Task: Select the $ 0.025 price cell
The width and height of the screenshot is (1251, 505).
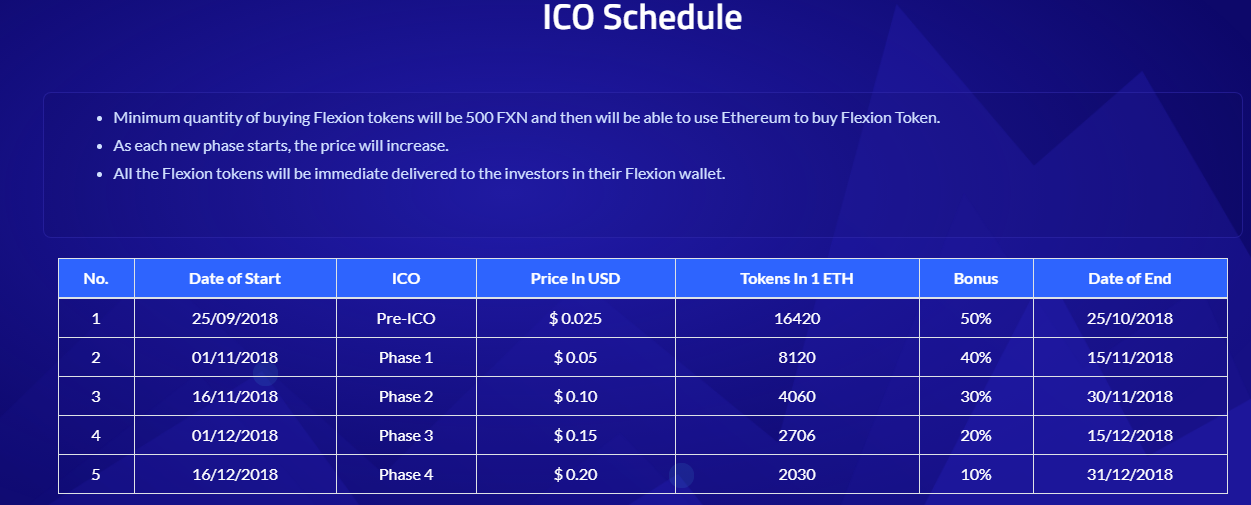Action: pyautogui.click(x=576, y=319)
